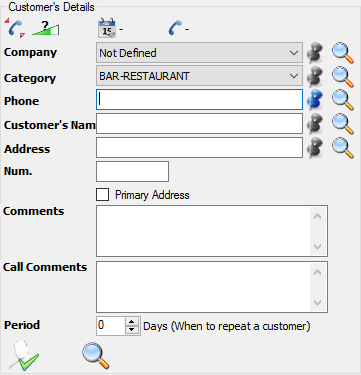
Task: Toggle the pushpin beside Company dropdown
Action: click(x=315, y=53)
